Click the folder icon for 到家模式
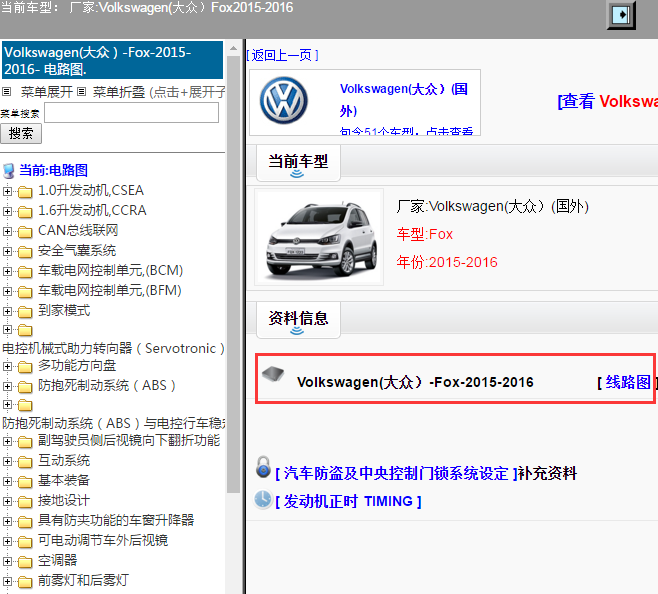Viewport: 658px width, 594px height. [25, 312]
